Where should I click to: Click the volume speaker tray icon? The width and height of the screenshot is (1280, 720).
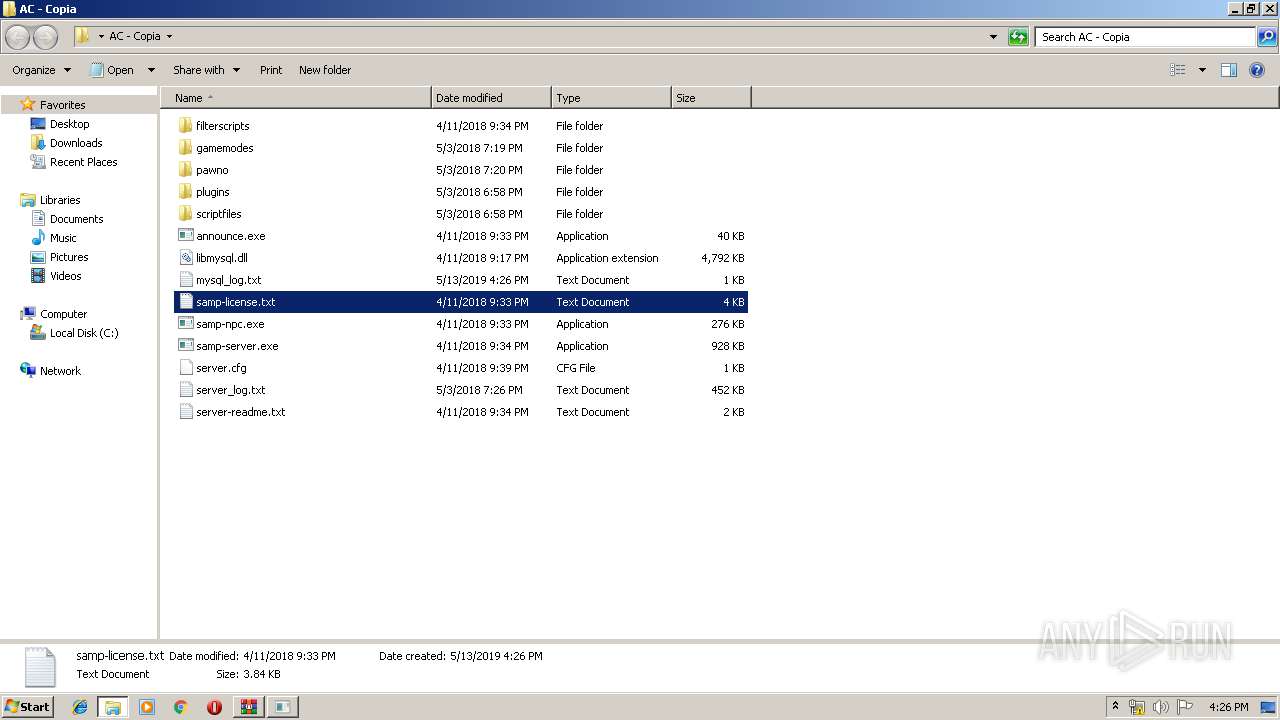[x=1161, y=707]
